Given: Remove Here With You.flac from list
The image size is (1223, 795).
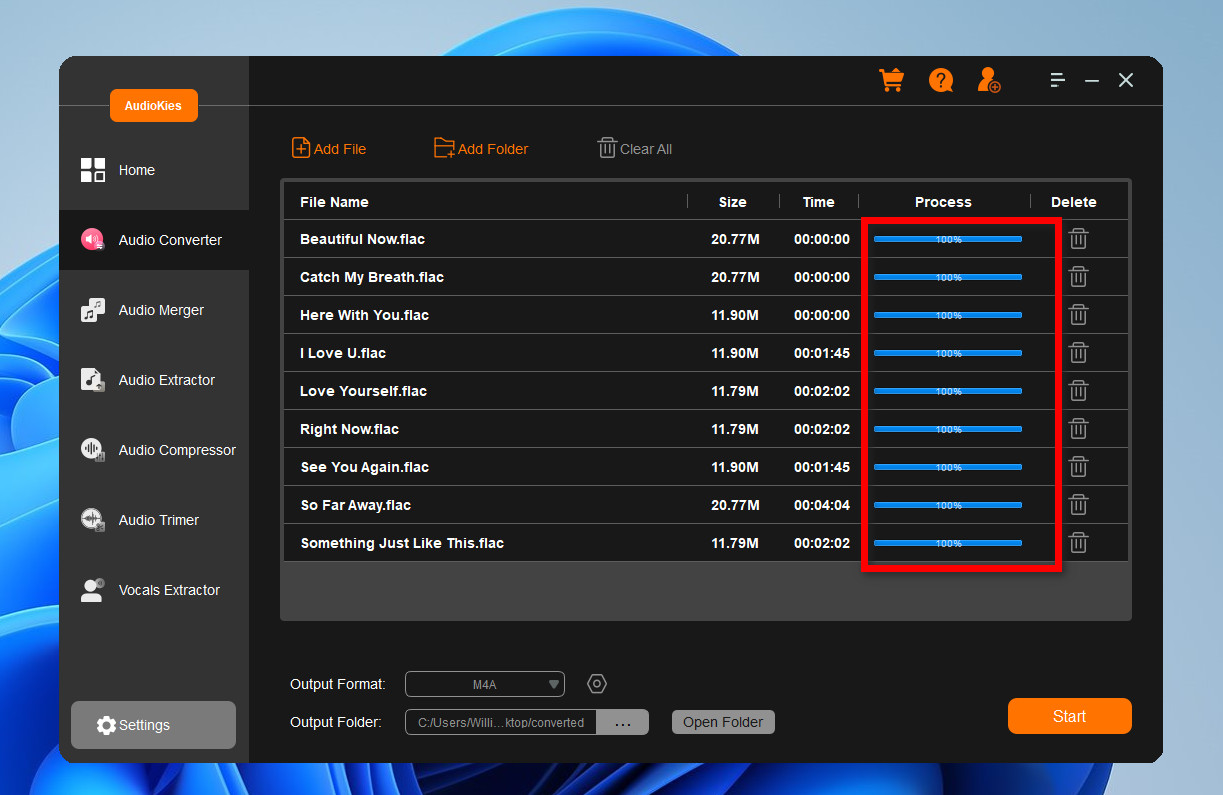Looking at the screenshot, I should pos(1078,315).
